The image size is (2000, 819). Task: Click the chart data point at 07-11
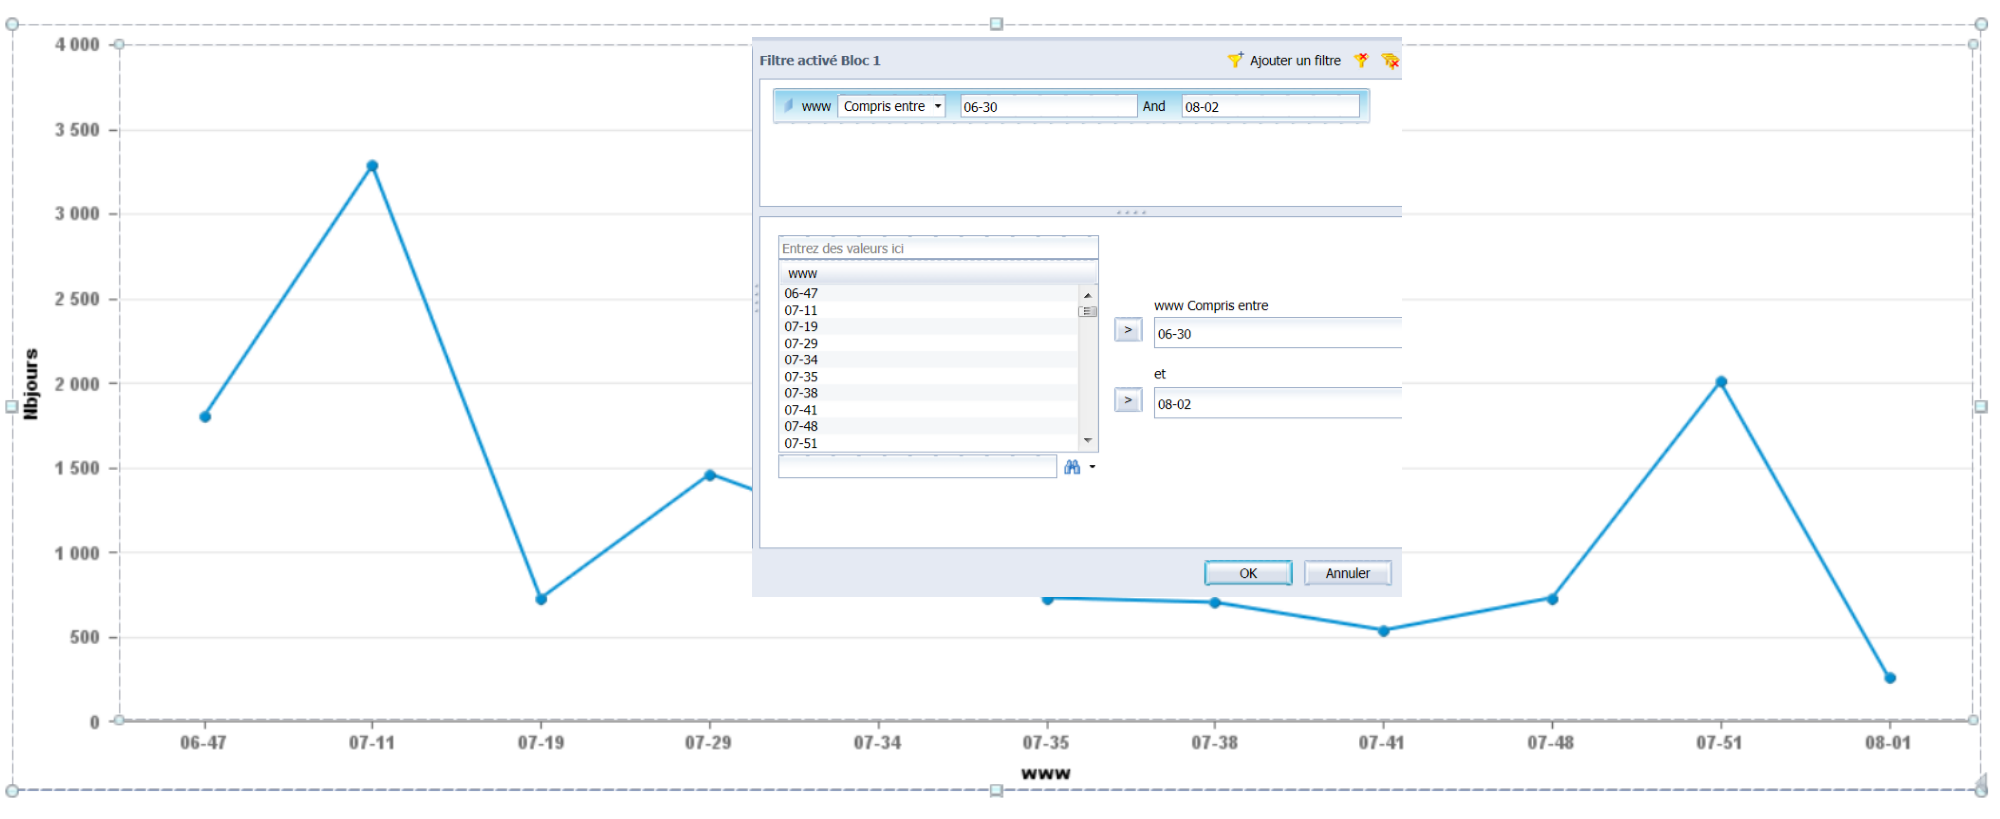click(x=372, y=166)
